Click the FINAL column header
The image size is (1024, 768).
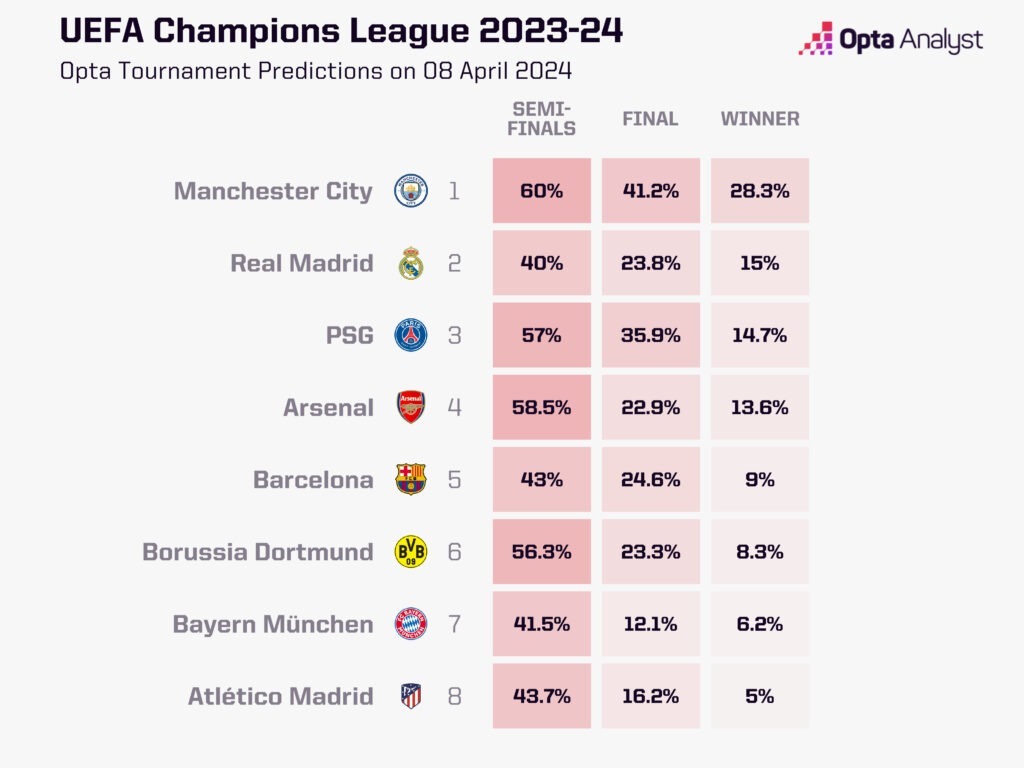click(x=650, y=119)
